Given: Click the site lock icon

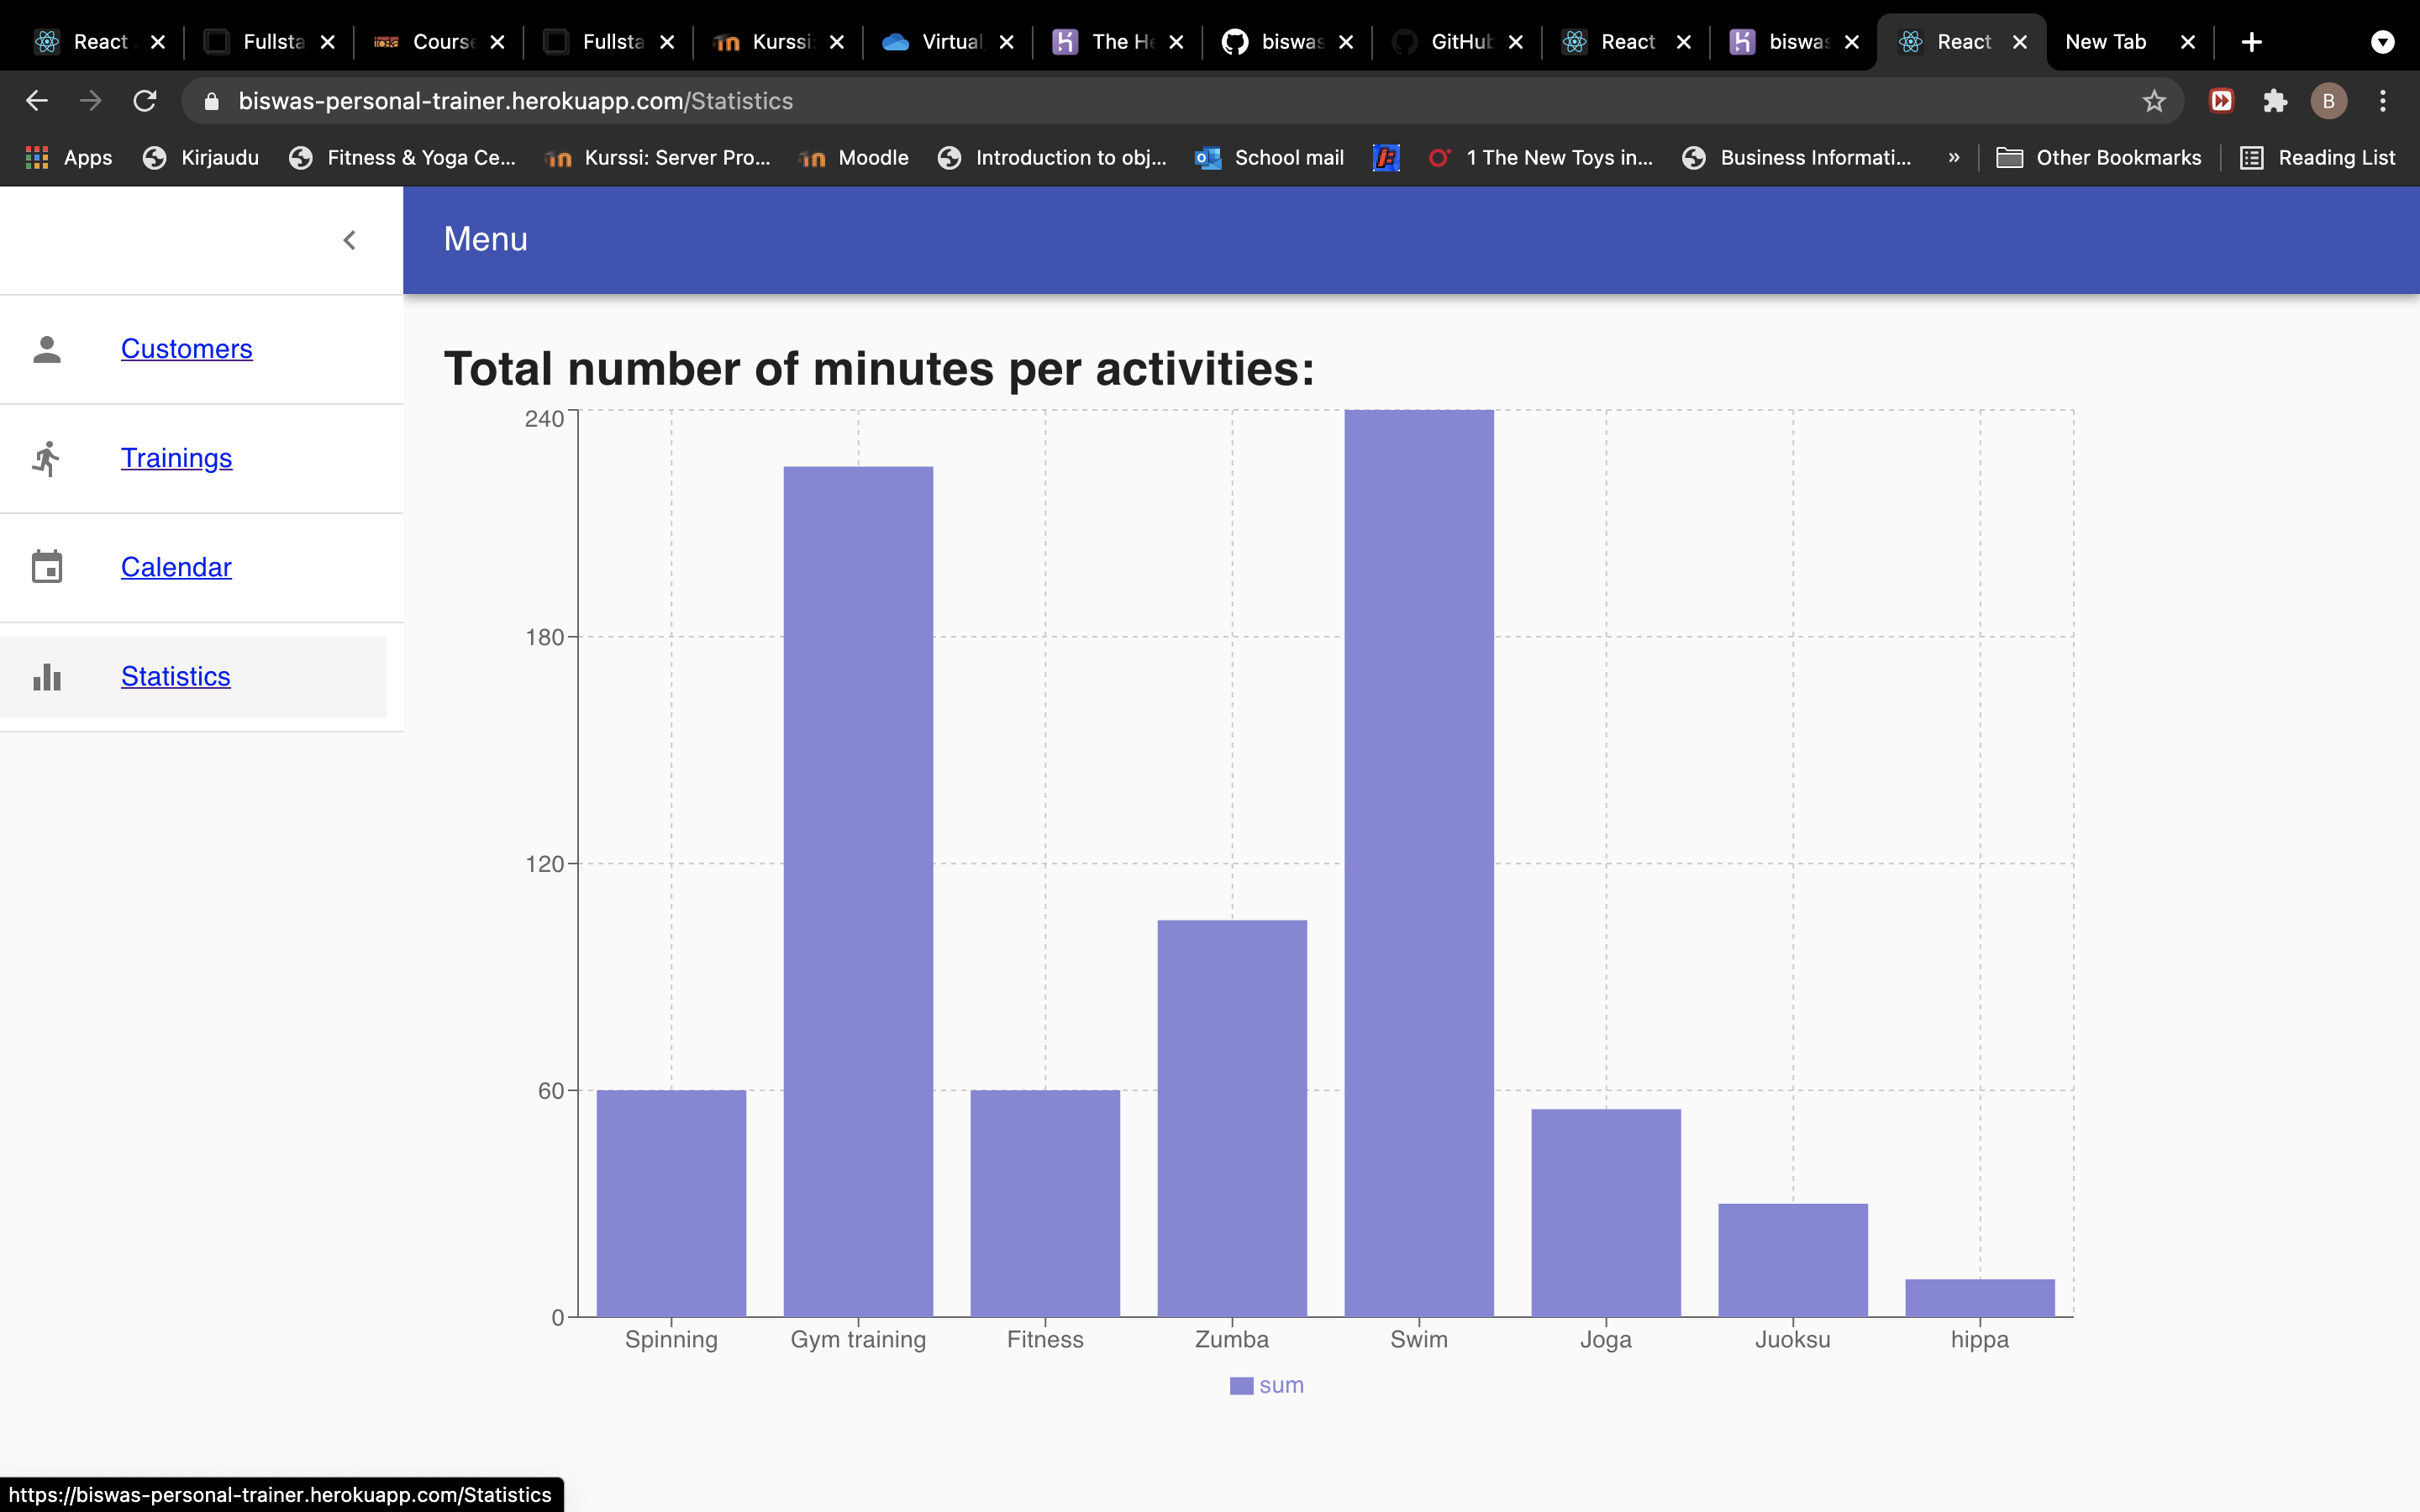Looking at the screenshot, I should click(x=211, y=101).
